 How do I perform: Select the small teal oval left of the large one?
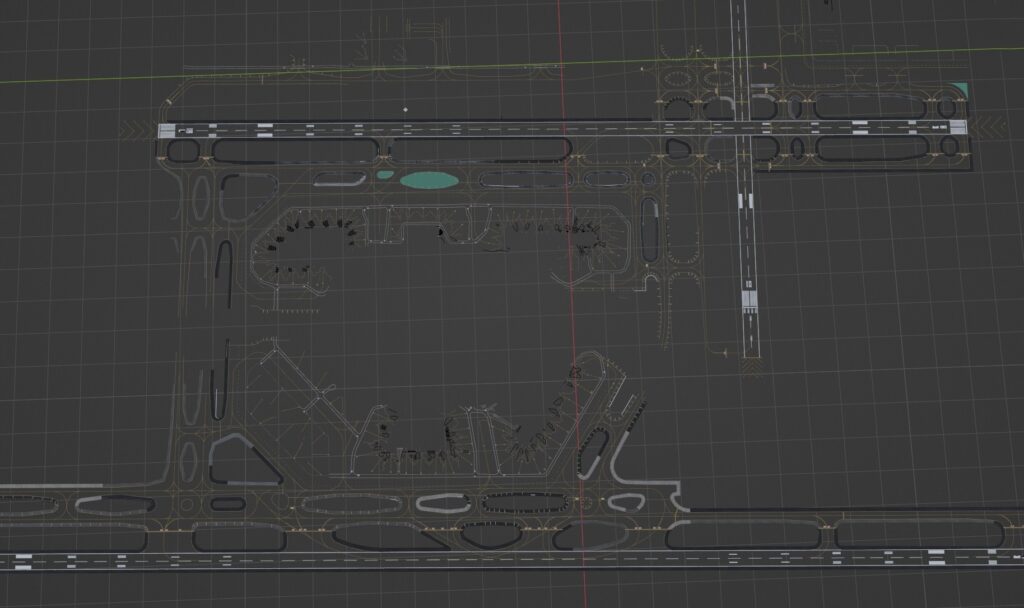[385, 175]
